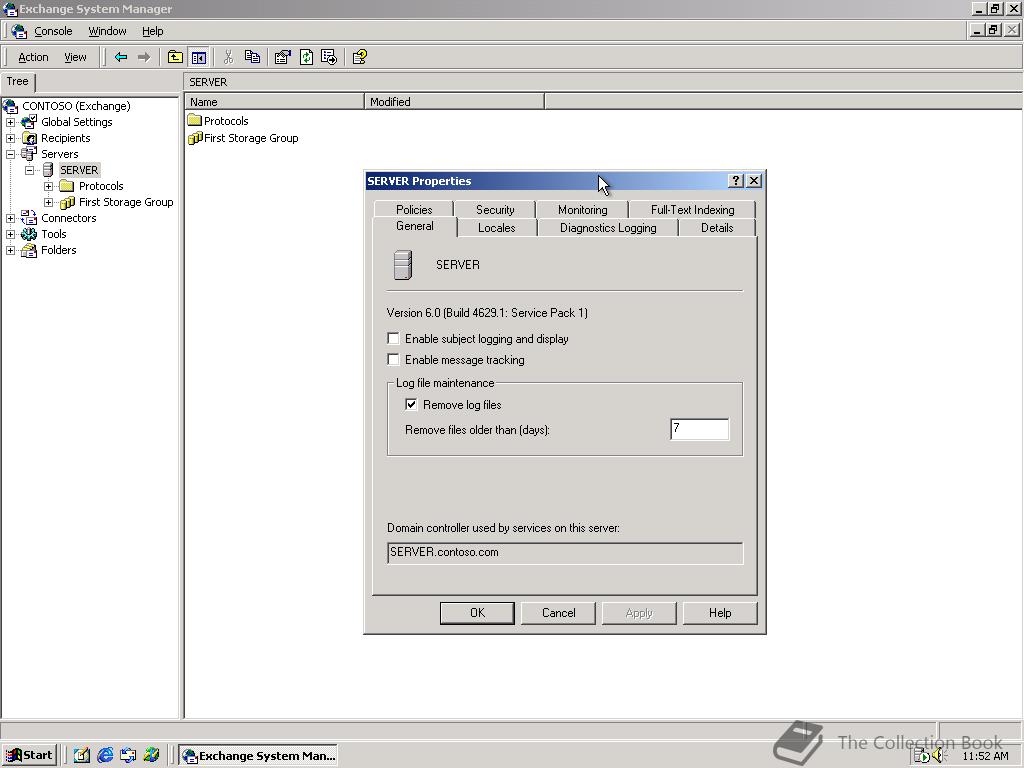This screenshot has width=1024, height=768.
Task: Click the Cut scissors icon
Action: (x=228, y=57)
